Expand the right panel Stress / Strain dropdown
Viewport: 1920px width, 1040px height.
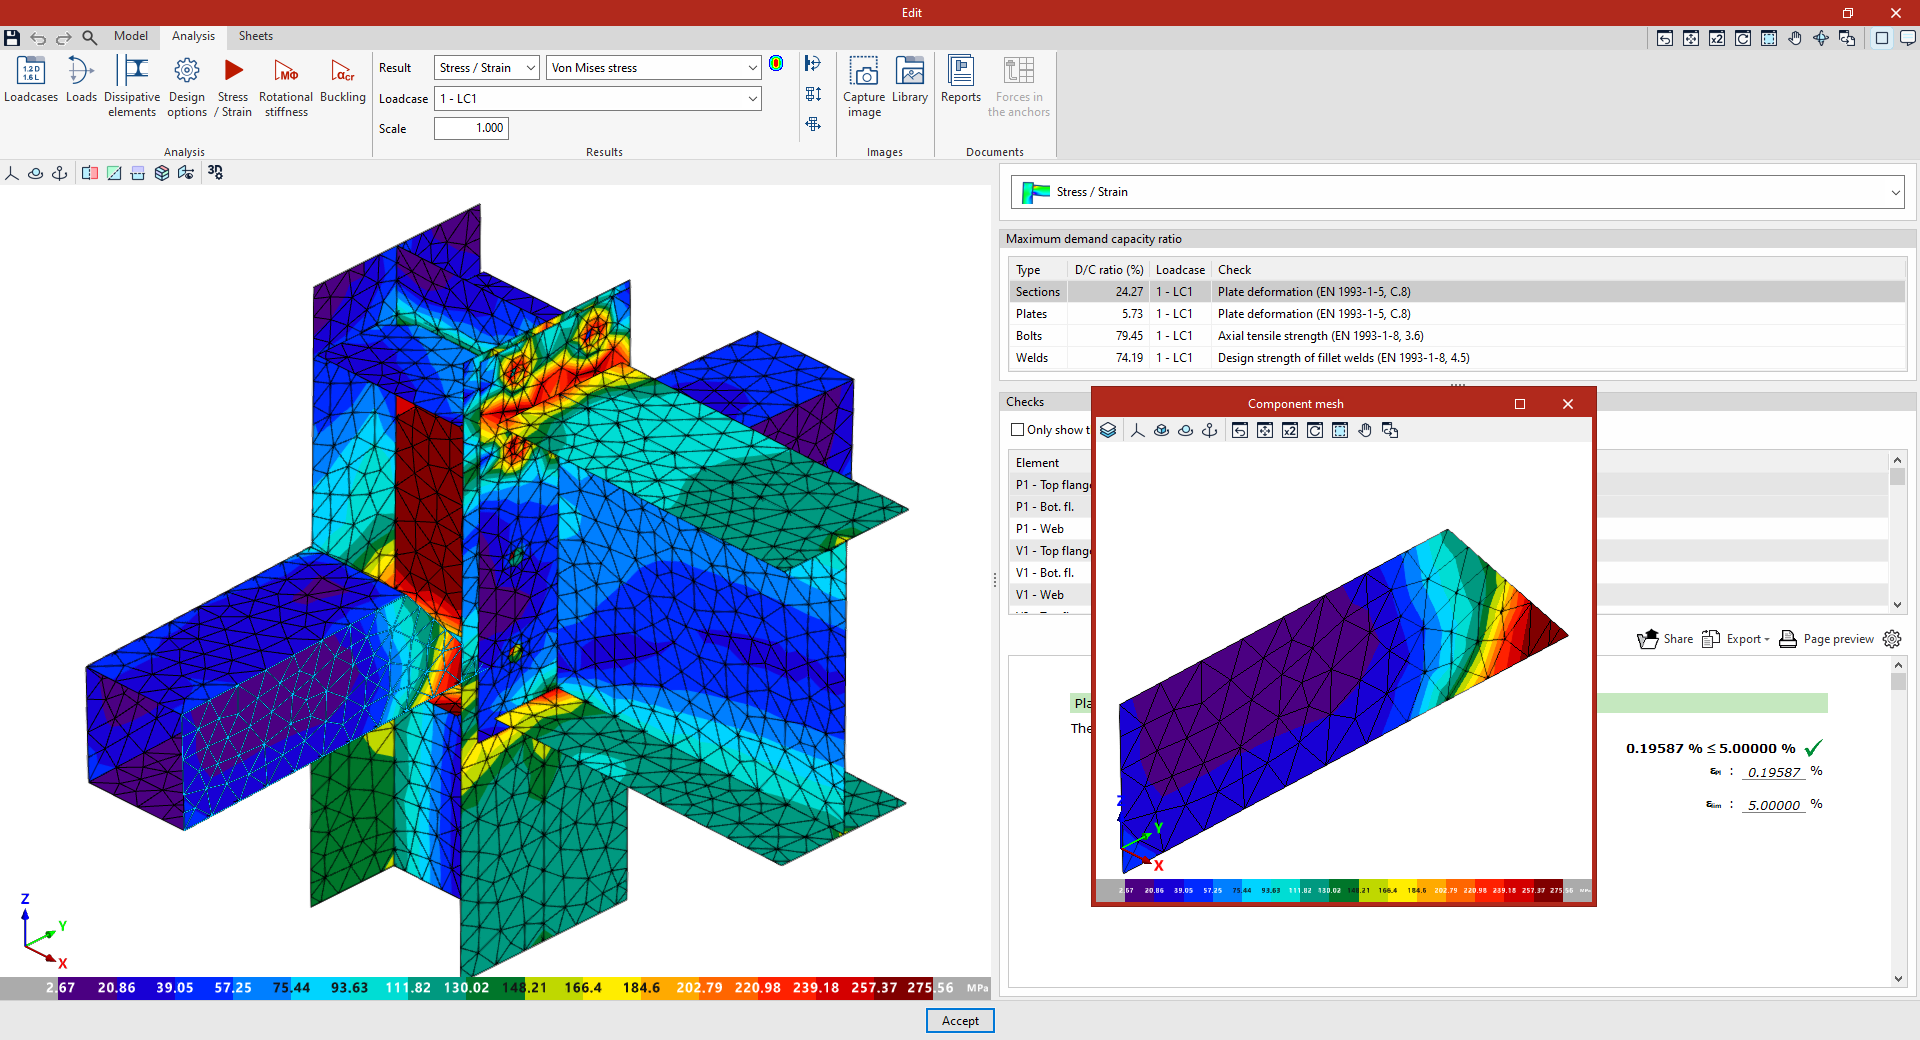[x=1458, y=192]
